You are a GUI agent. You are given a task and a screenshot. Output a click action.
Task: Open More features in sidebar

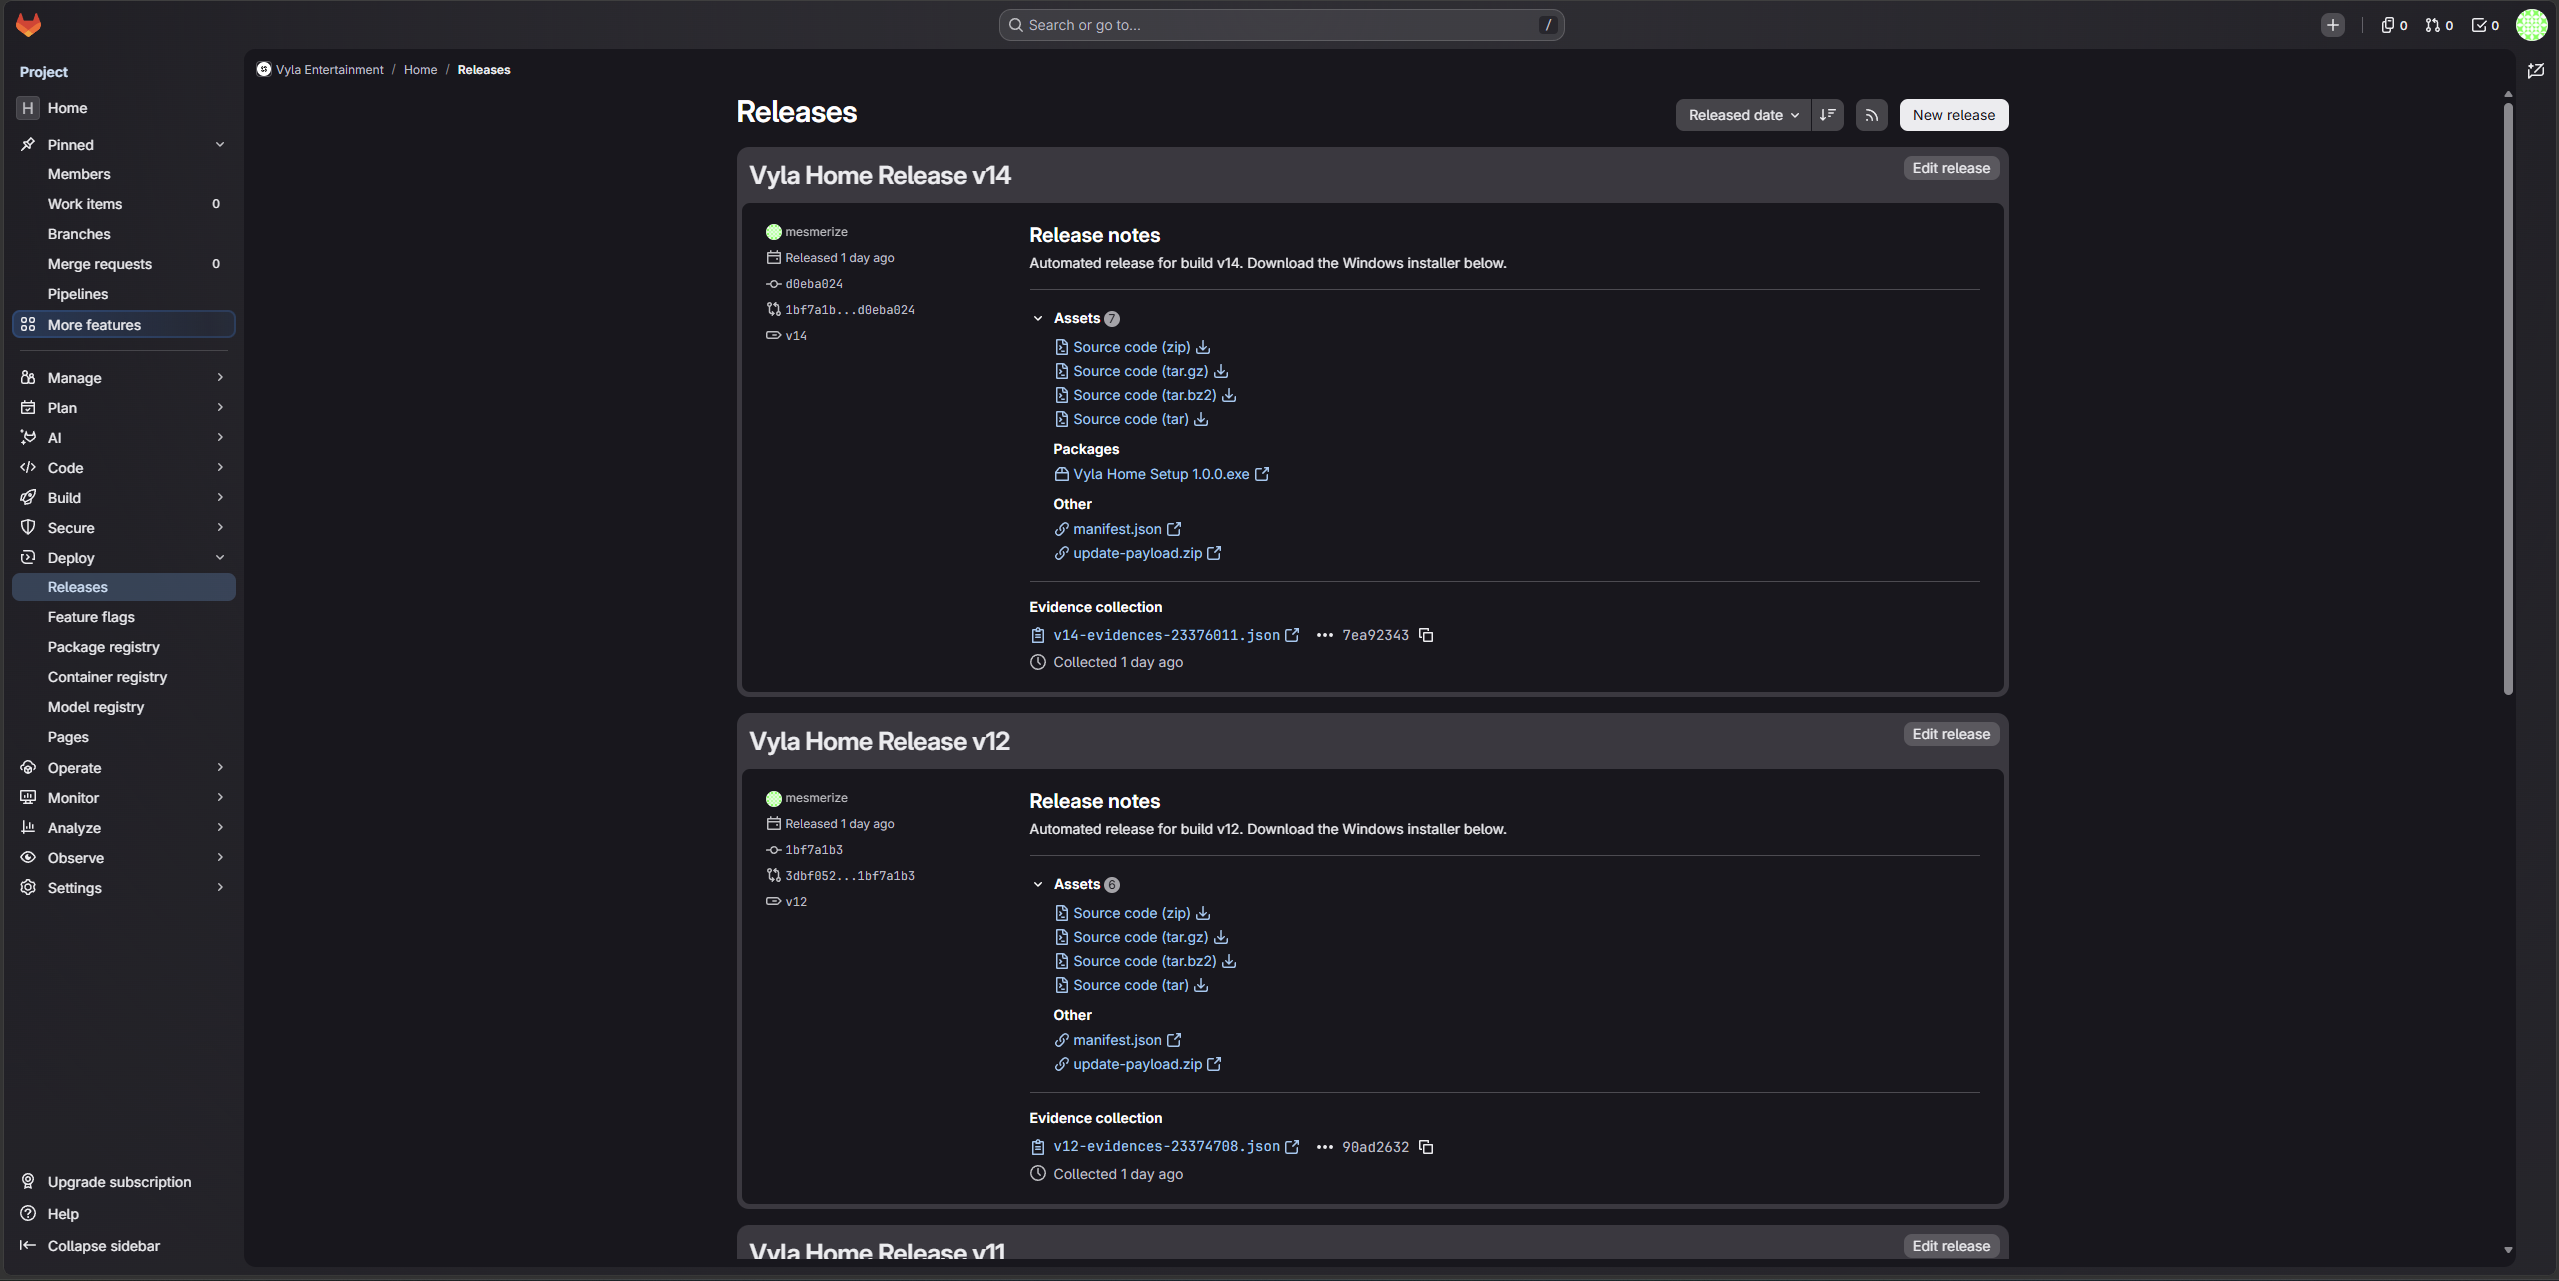coord(124,325)
